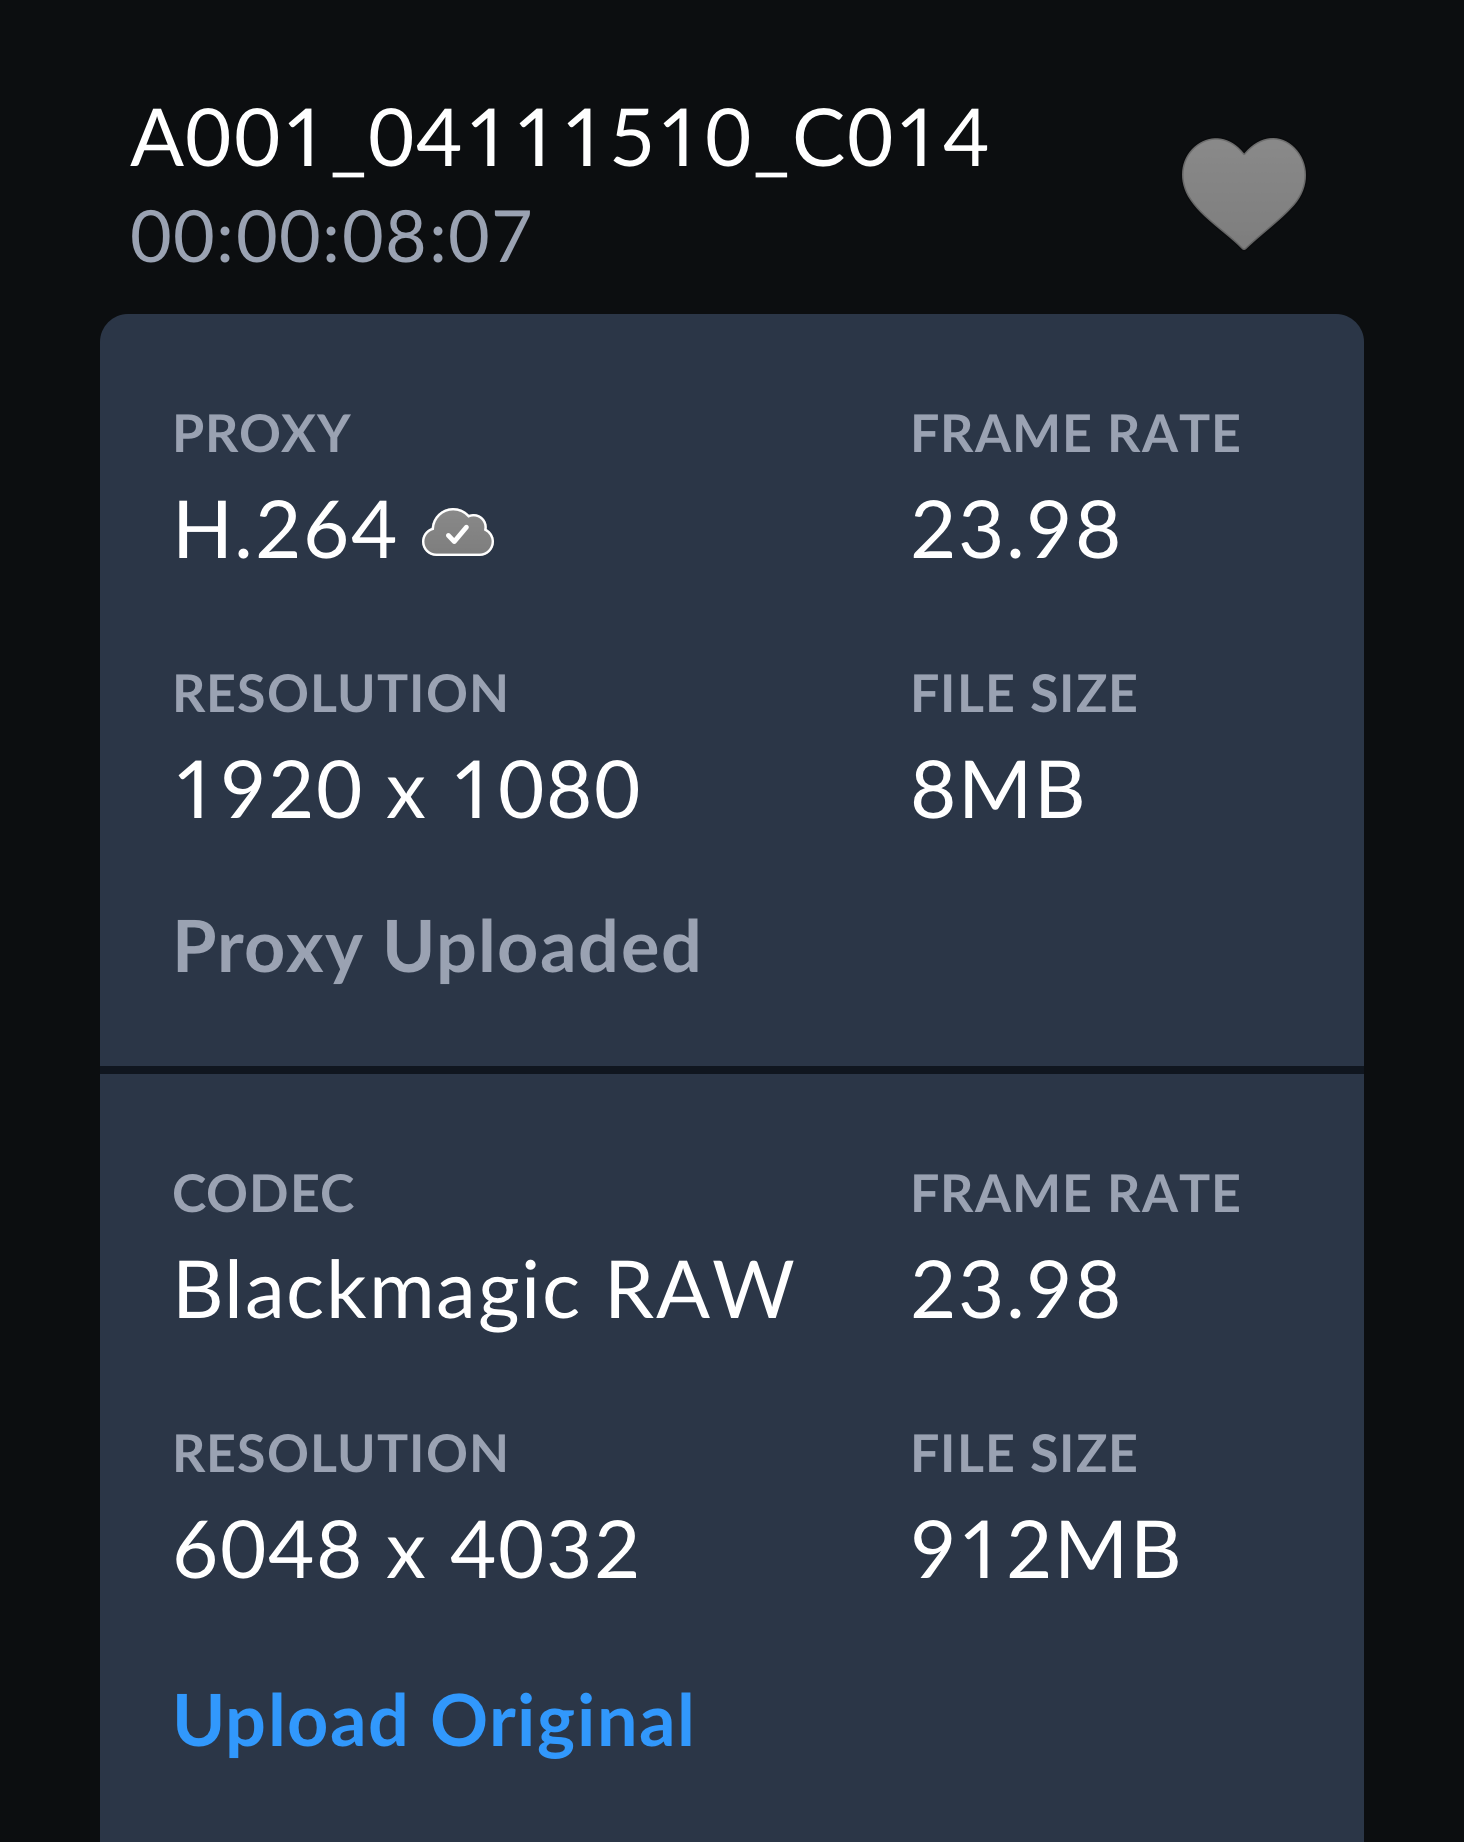Viewport: 1464px width, 1842px height.
Task: Click the PROXY section label
Action: pos(262,434)
